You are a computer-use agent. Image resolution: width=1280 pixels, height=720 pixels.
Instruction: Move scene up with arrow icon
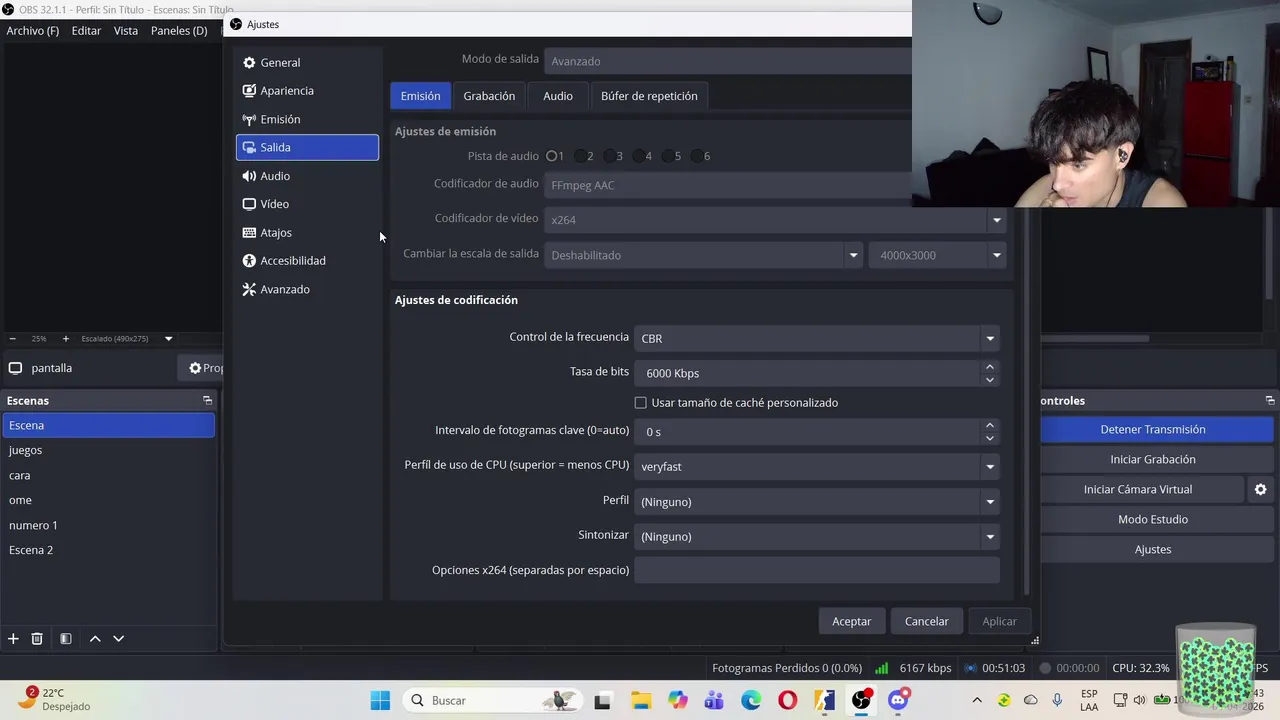click(95, 638)
